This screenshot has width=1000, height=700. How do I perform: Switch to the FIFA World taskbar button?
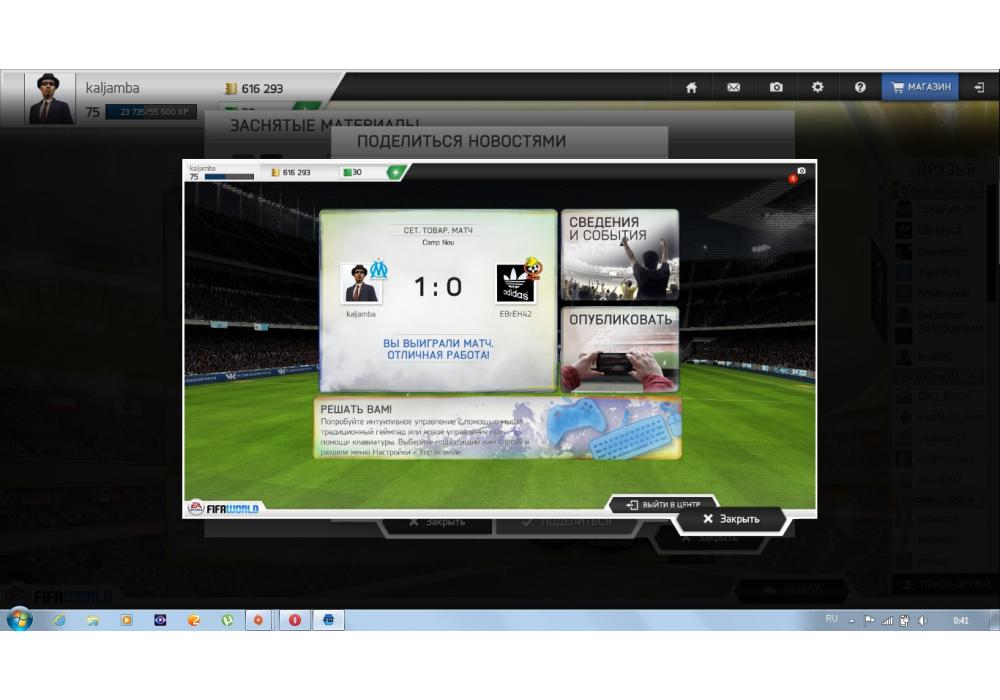click(x=328, y=620)
